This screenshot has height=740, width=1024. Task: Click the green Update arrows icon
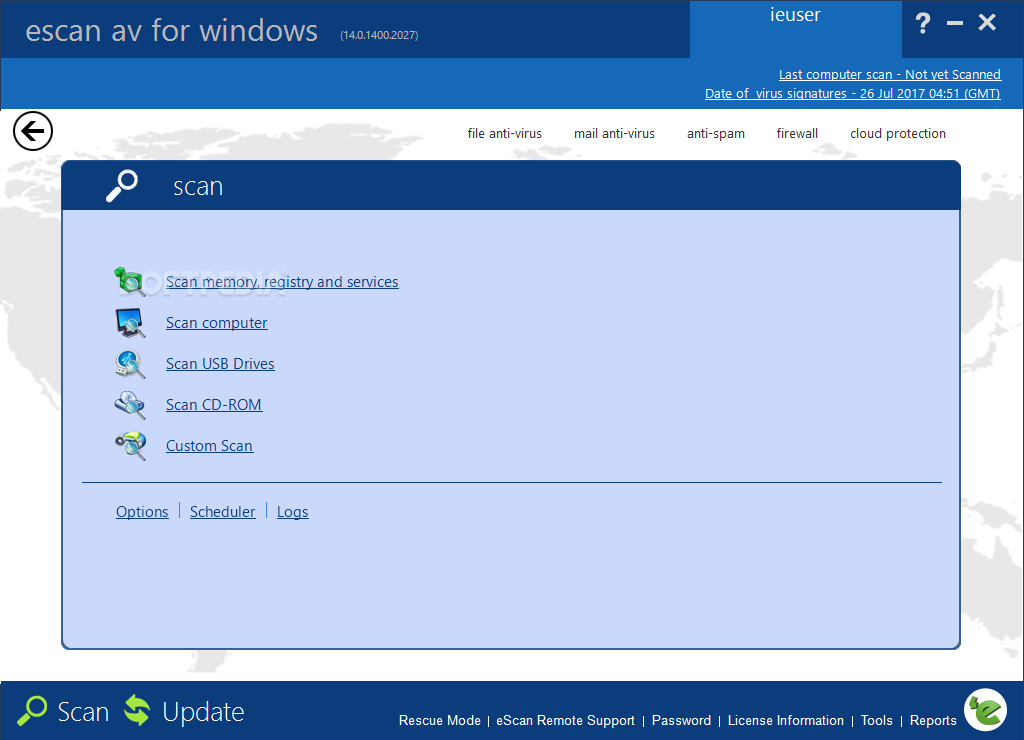[x=137, y=710]
